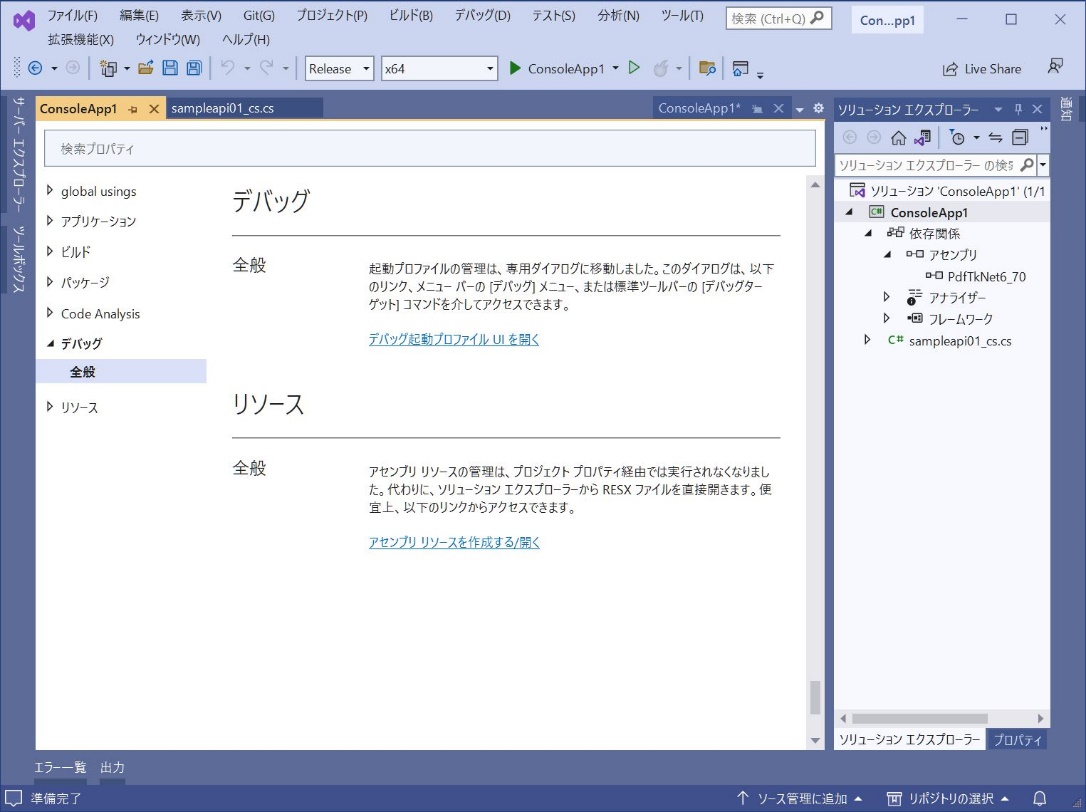Expand the アナライザー node in the tree
Image resolution: width=1086 pixels, height=812 pixels.
(x=886, y=297)
